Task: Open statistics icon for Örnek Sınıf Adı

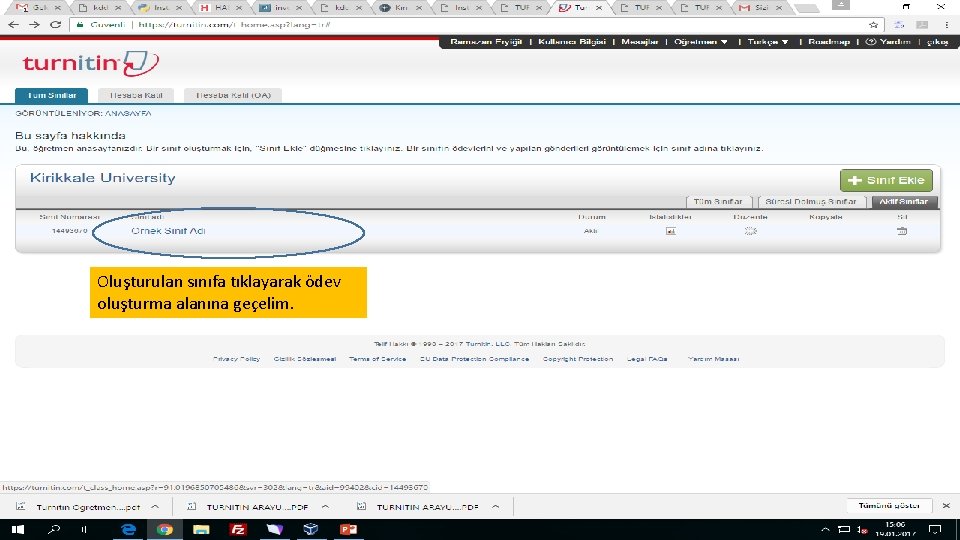Action: (670, 231)
